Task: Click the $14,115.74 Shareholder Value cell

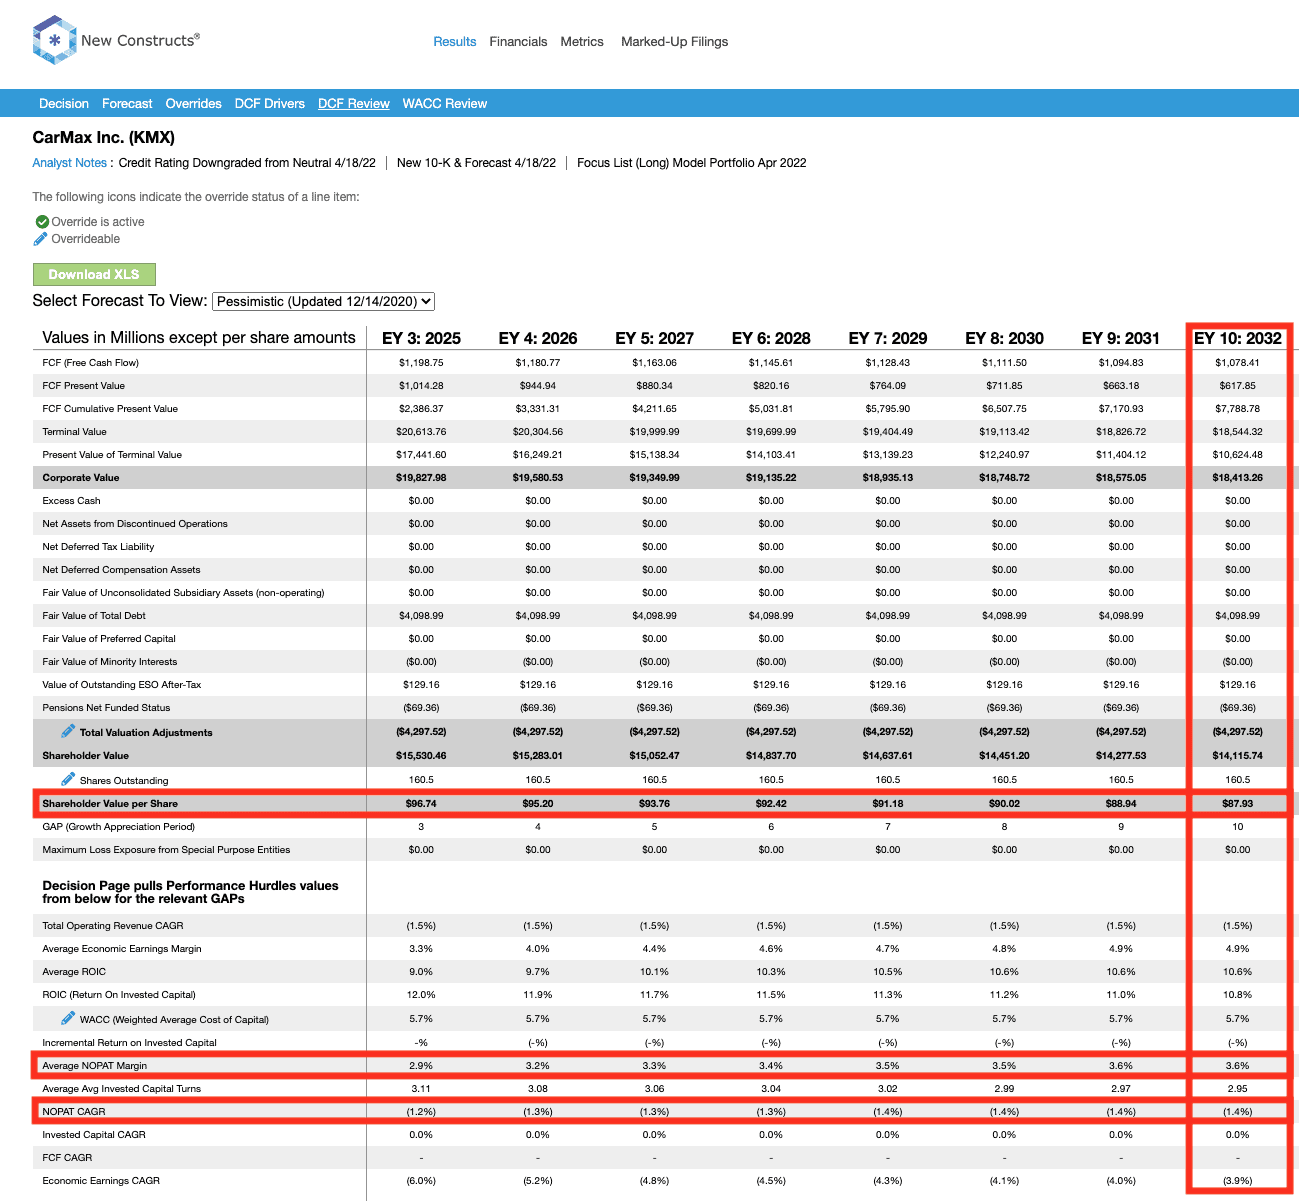Action: click(1238, 756)
